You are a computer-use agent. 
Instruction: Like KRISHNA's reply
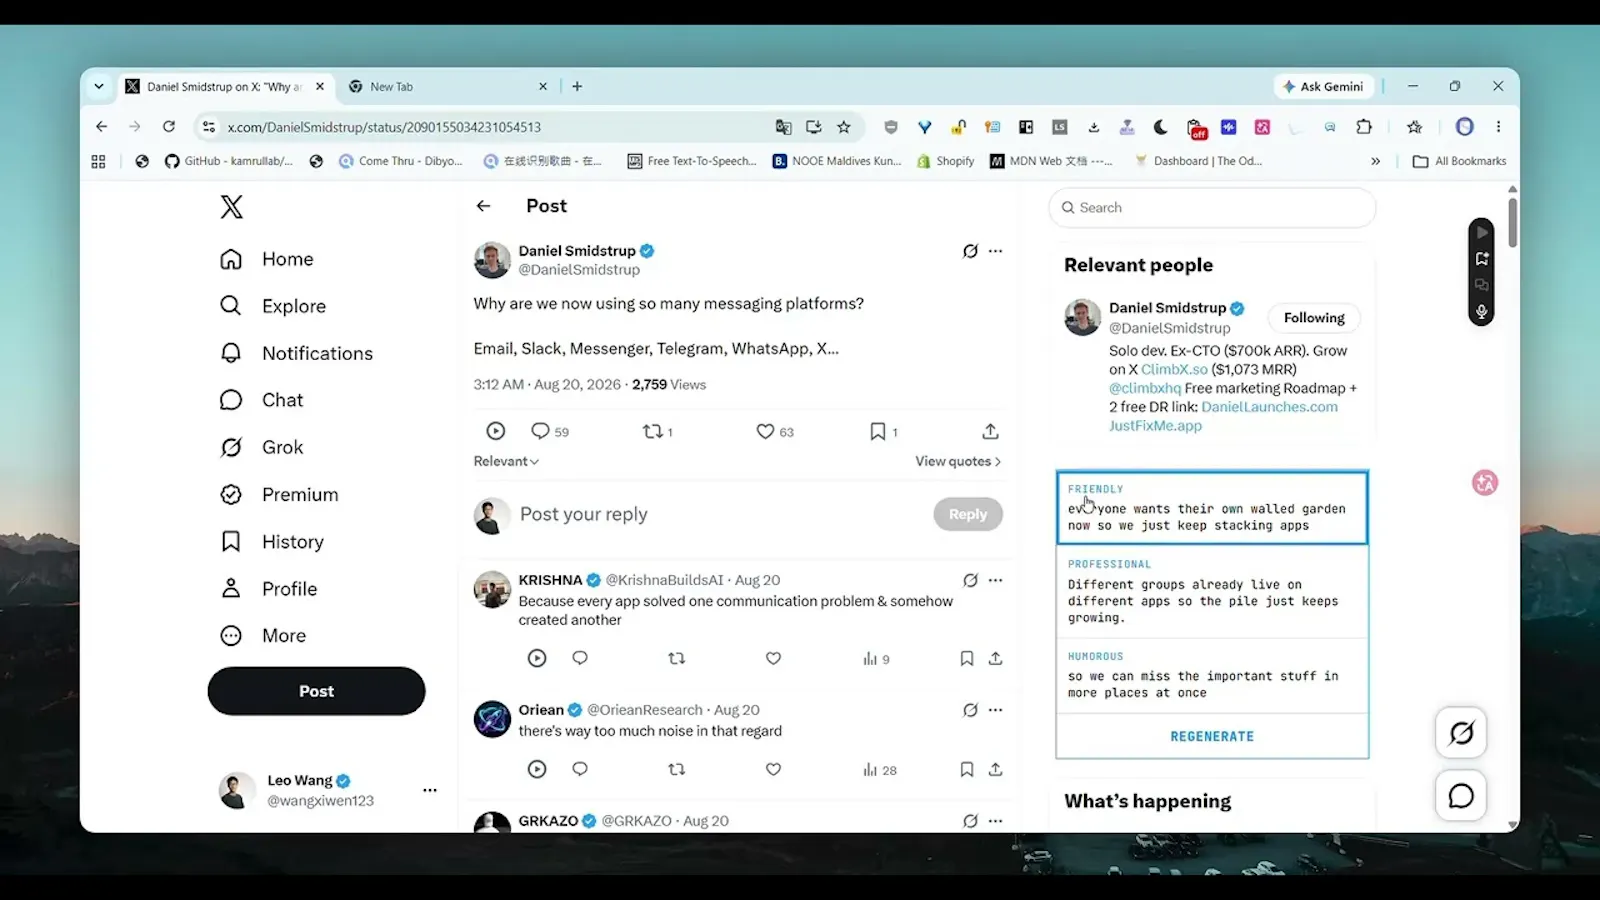tap(773, 658)
